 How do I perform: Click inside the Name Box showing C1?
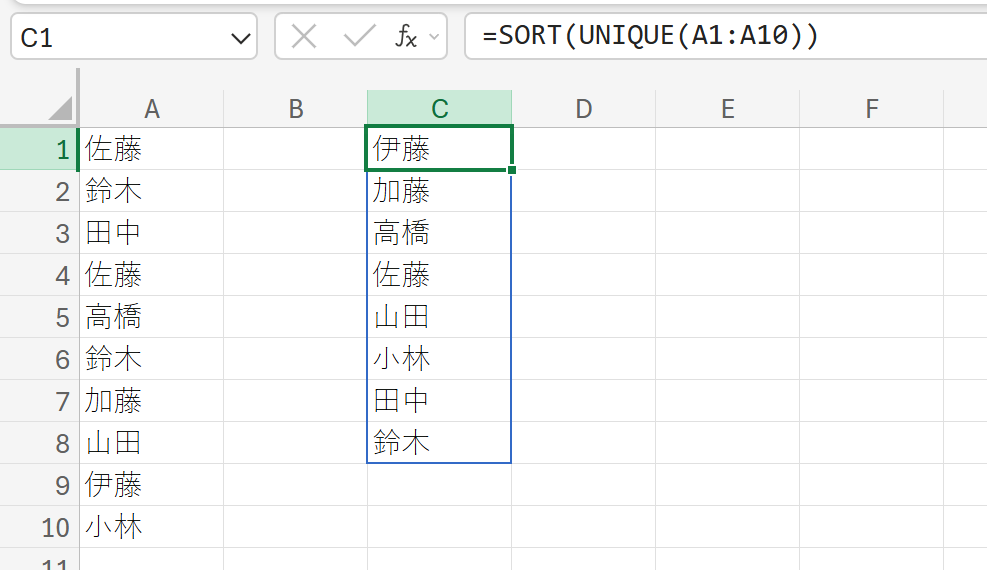tap(120, 37)
